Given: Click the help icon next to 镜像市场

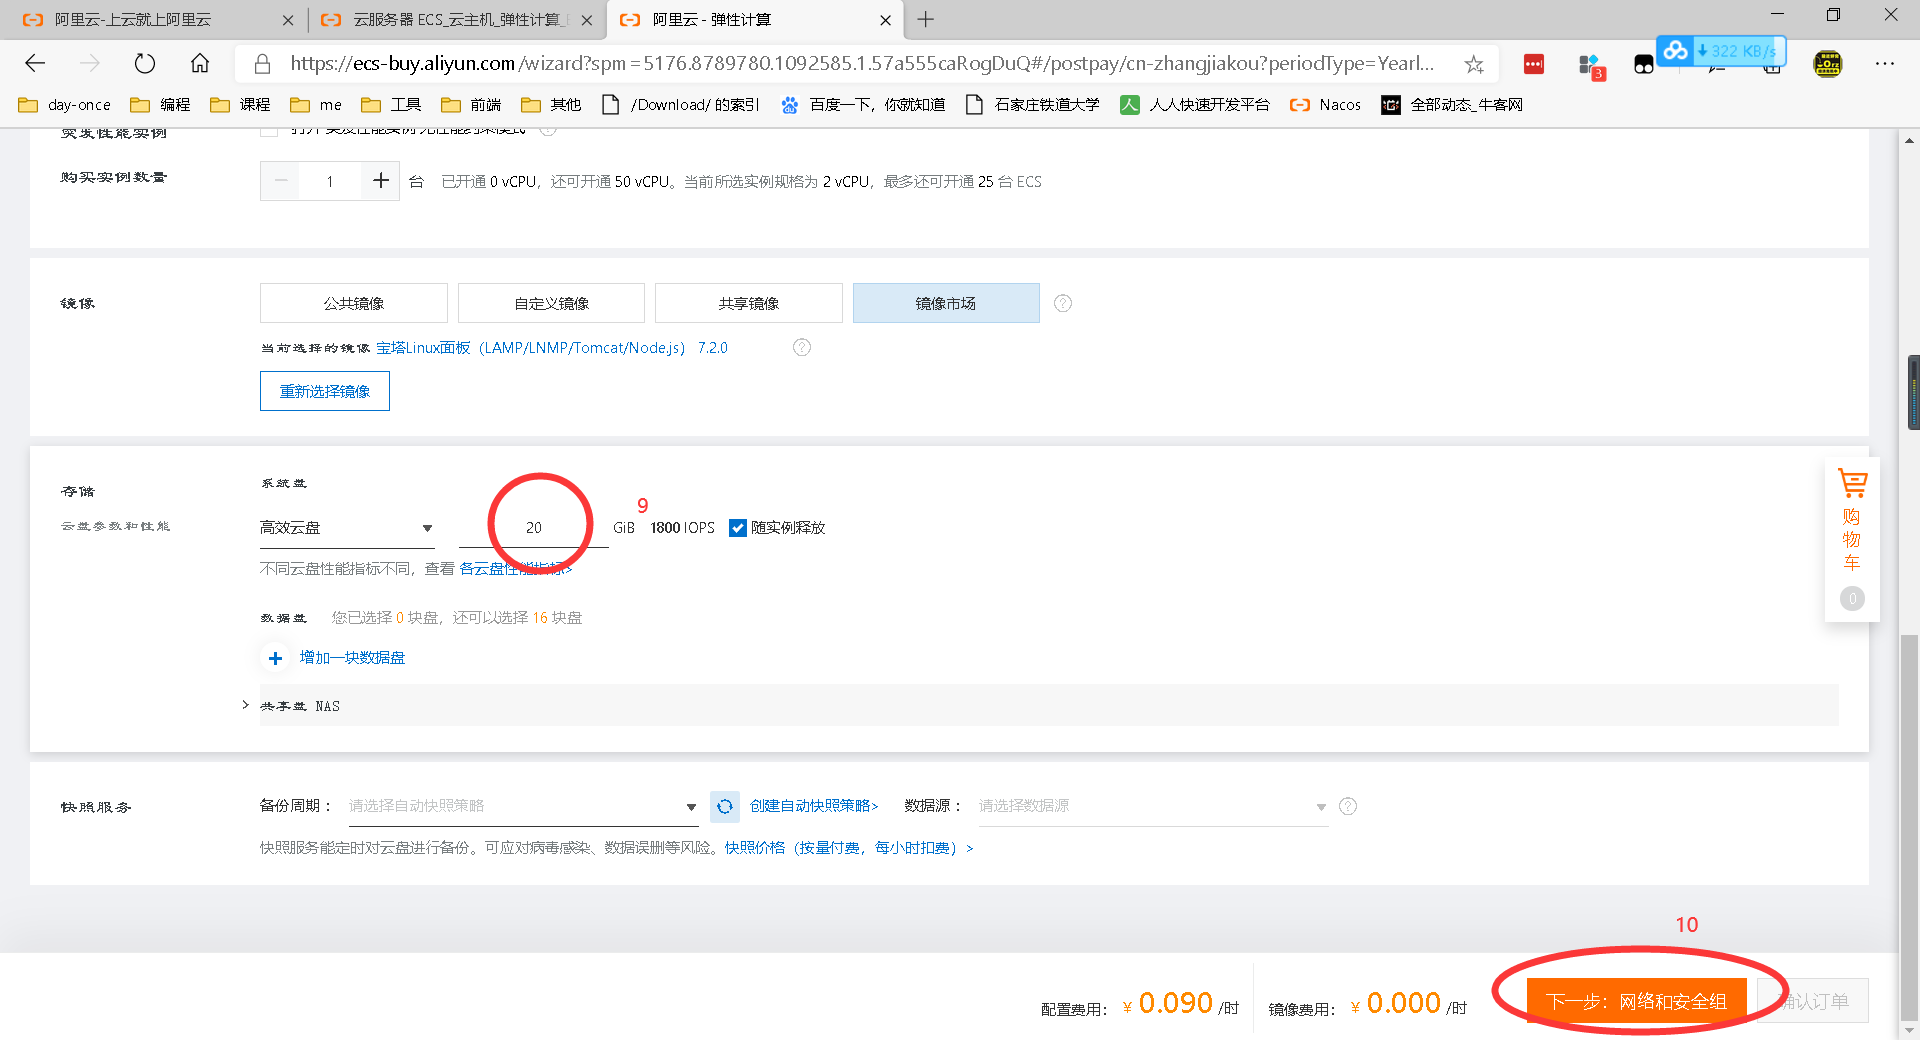Looking at the screenshot, I should coord(1063,303).
